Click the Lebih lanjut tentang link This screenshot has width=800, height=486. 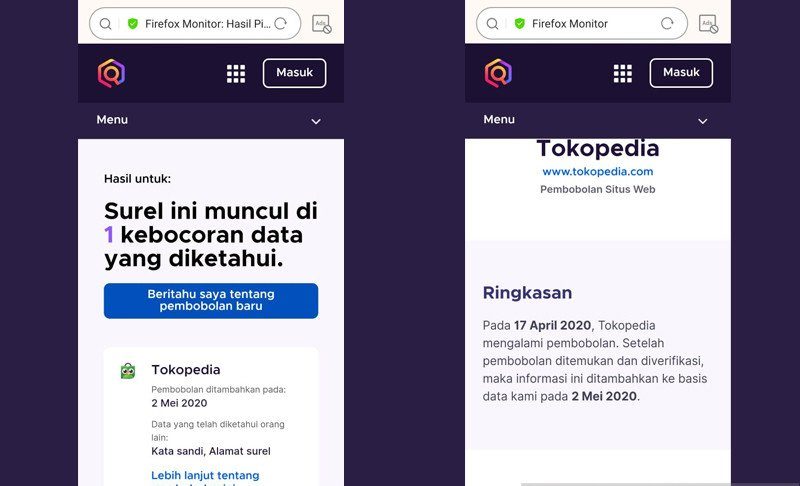coord(205,475)
